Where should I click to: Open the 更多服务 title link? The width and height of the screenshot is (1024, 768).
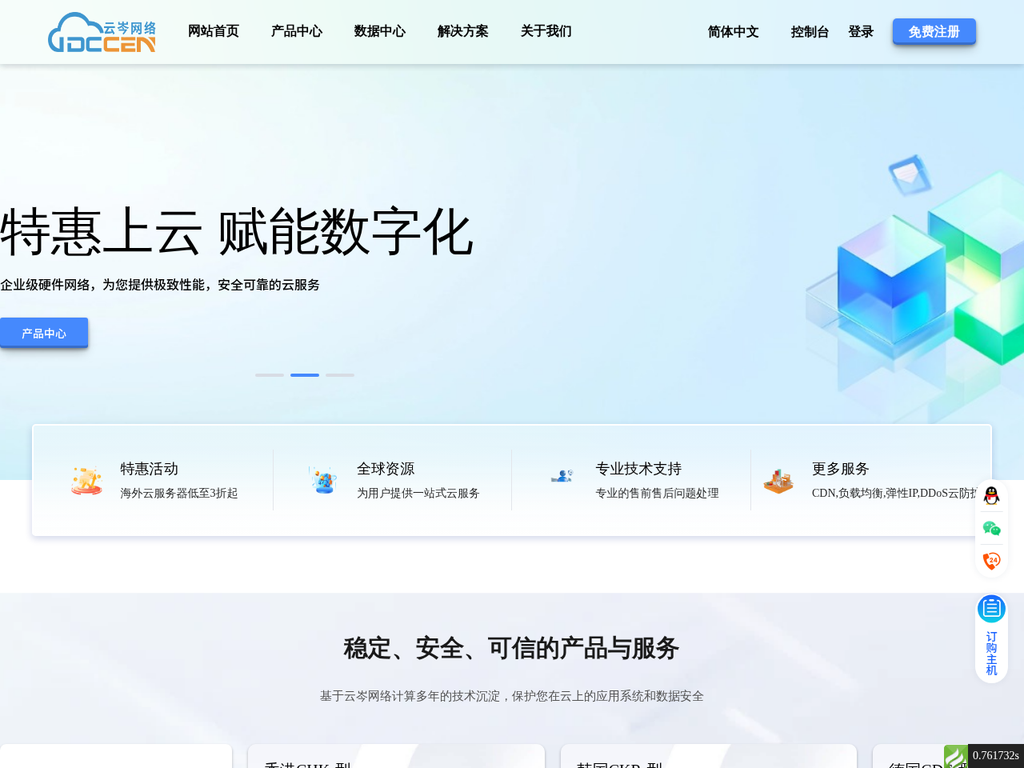pos(840,469)
